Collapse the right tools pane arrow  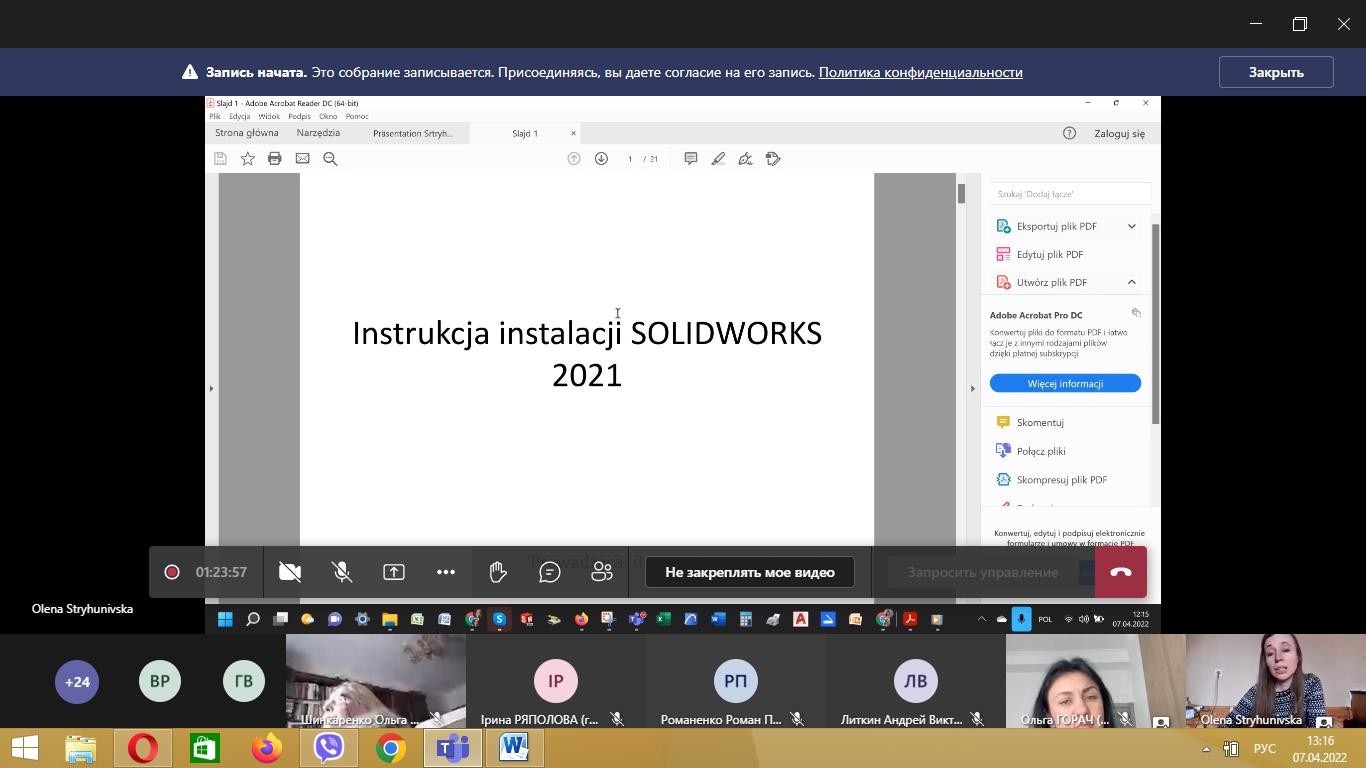point(972,388)
